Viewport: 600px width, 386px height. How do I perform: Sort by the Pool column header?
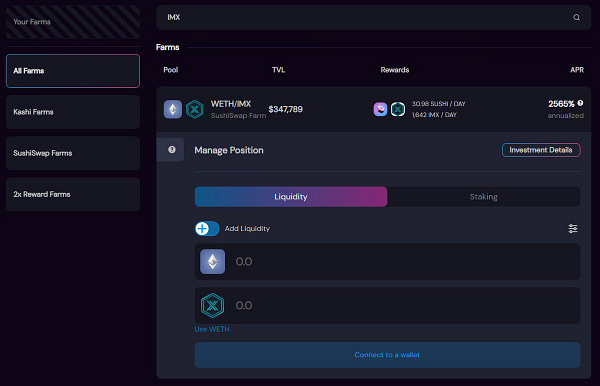[x=171, y=70]
